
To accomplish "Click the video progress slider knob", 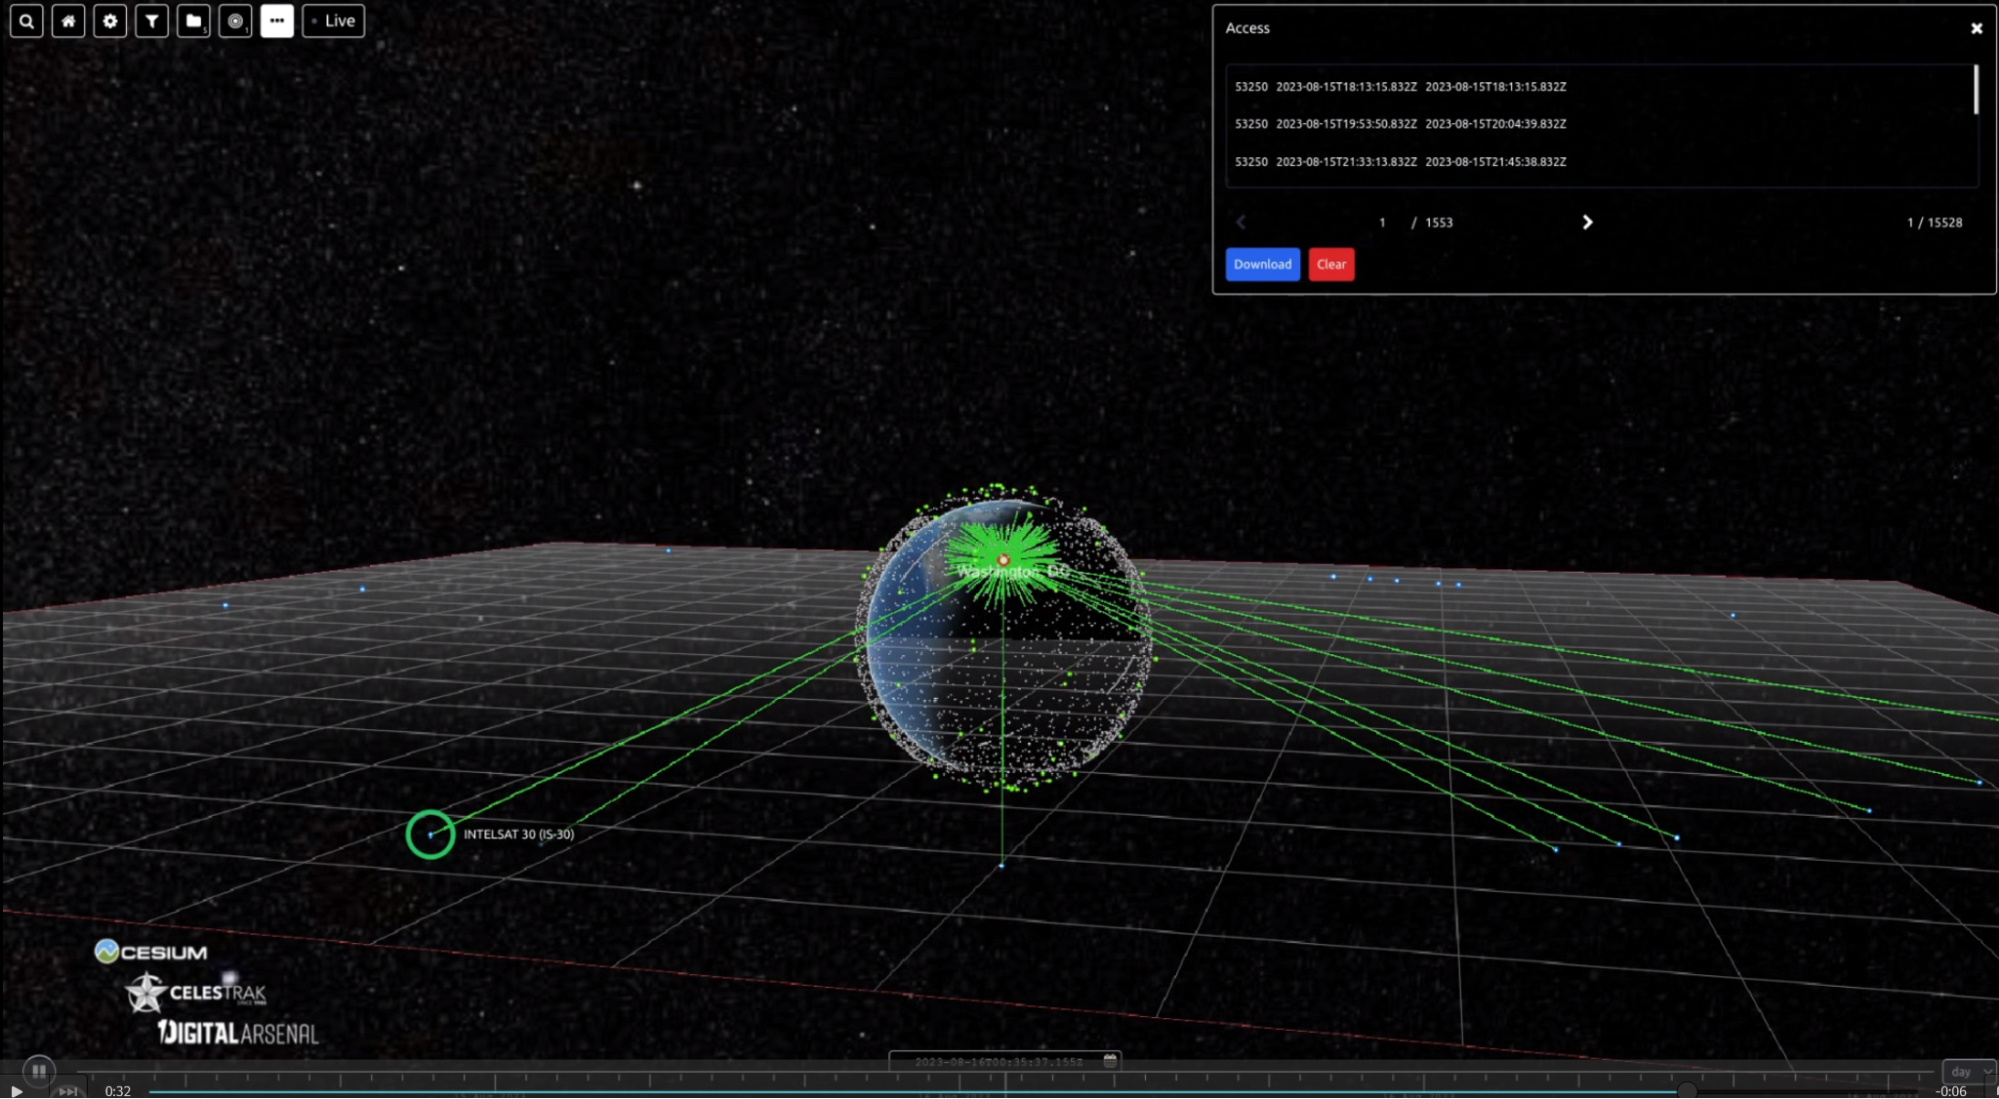I will point(1686,1091).
